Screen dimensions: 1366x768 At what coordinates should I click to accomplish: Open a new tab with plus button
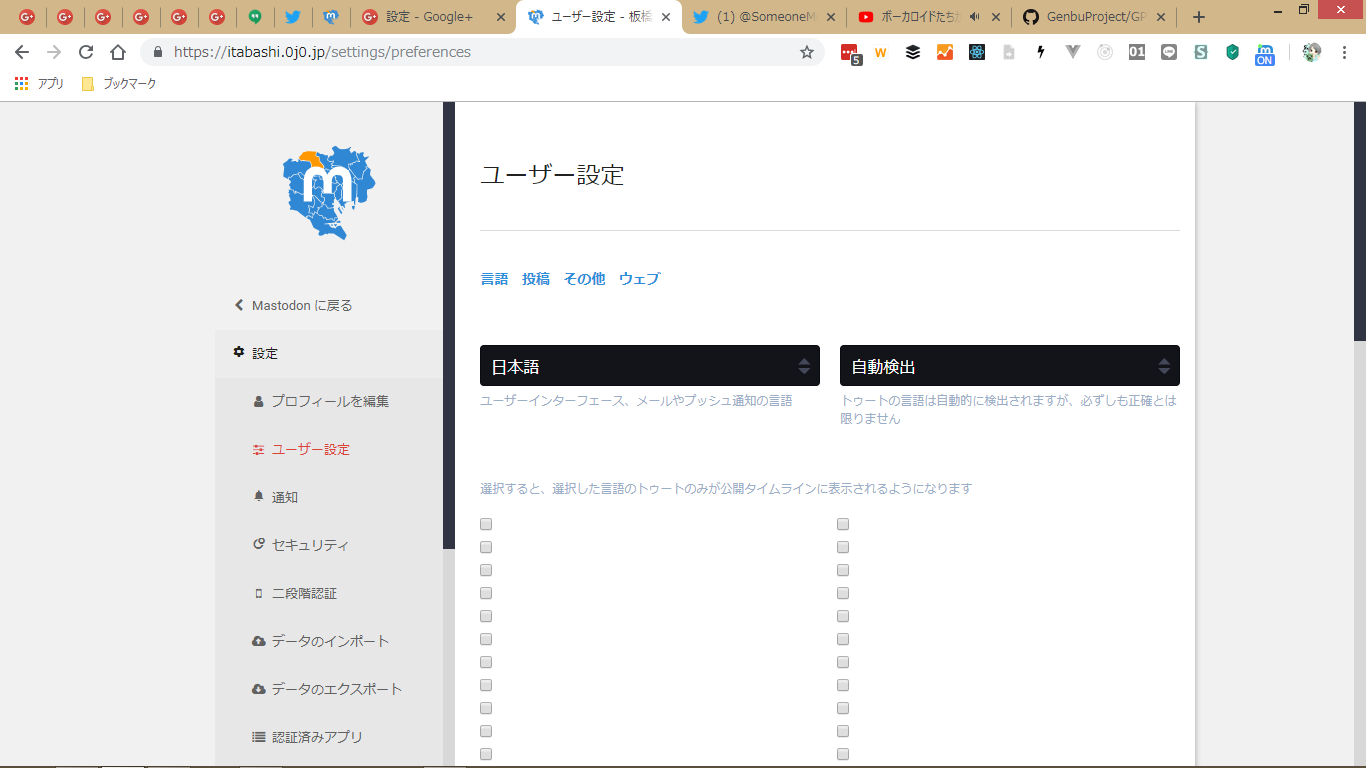click(x=1199, y=17)
